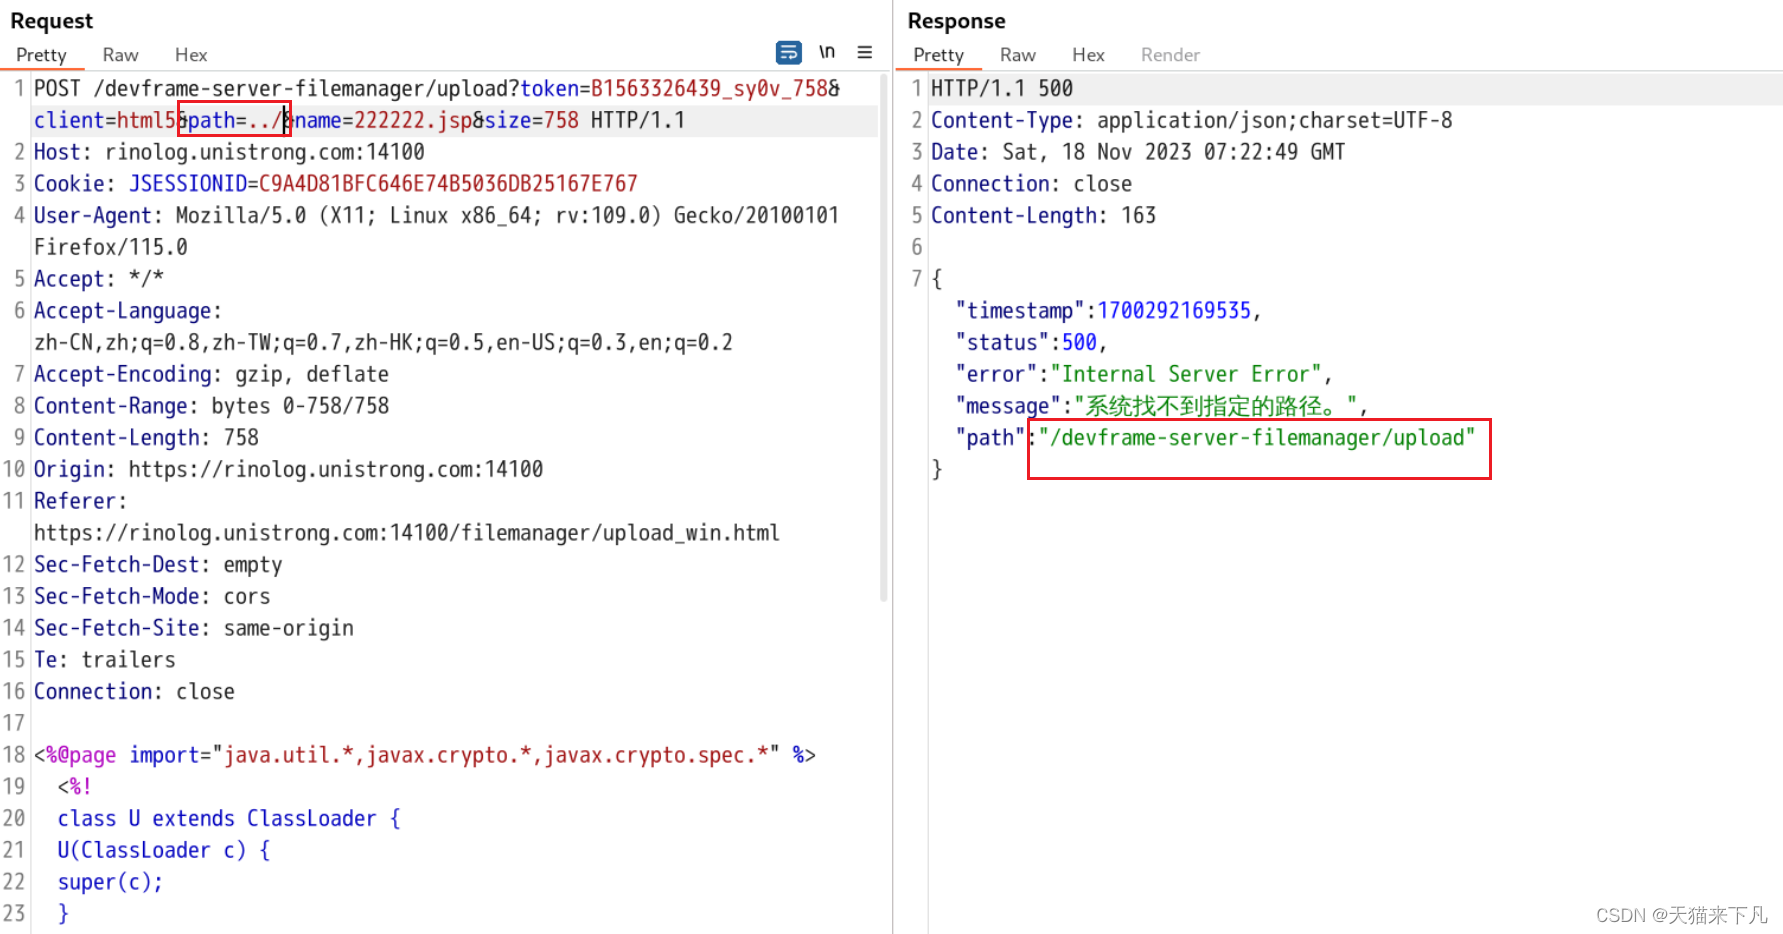Click the HTTP/1.1 500 status line
The image size is (1783, 934).
(1002, 88)
